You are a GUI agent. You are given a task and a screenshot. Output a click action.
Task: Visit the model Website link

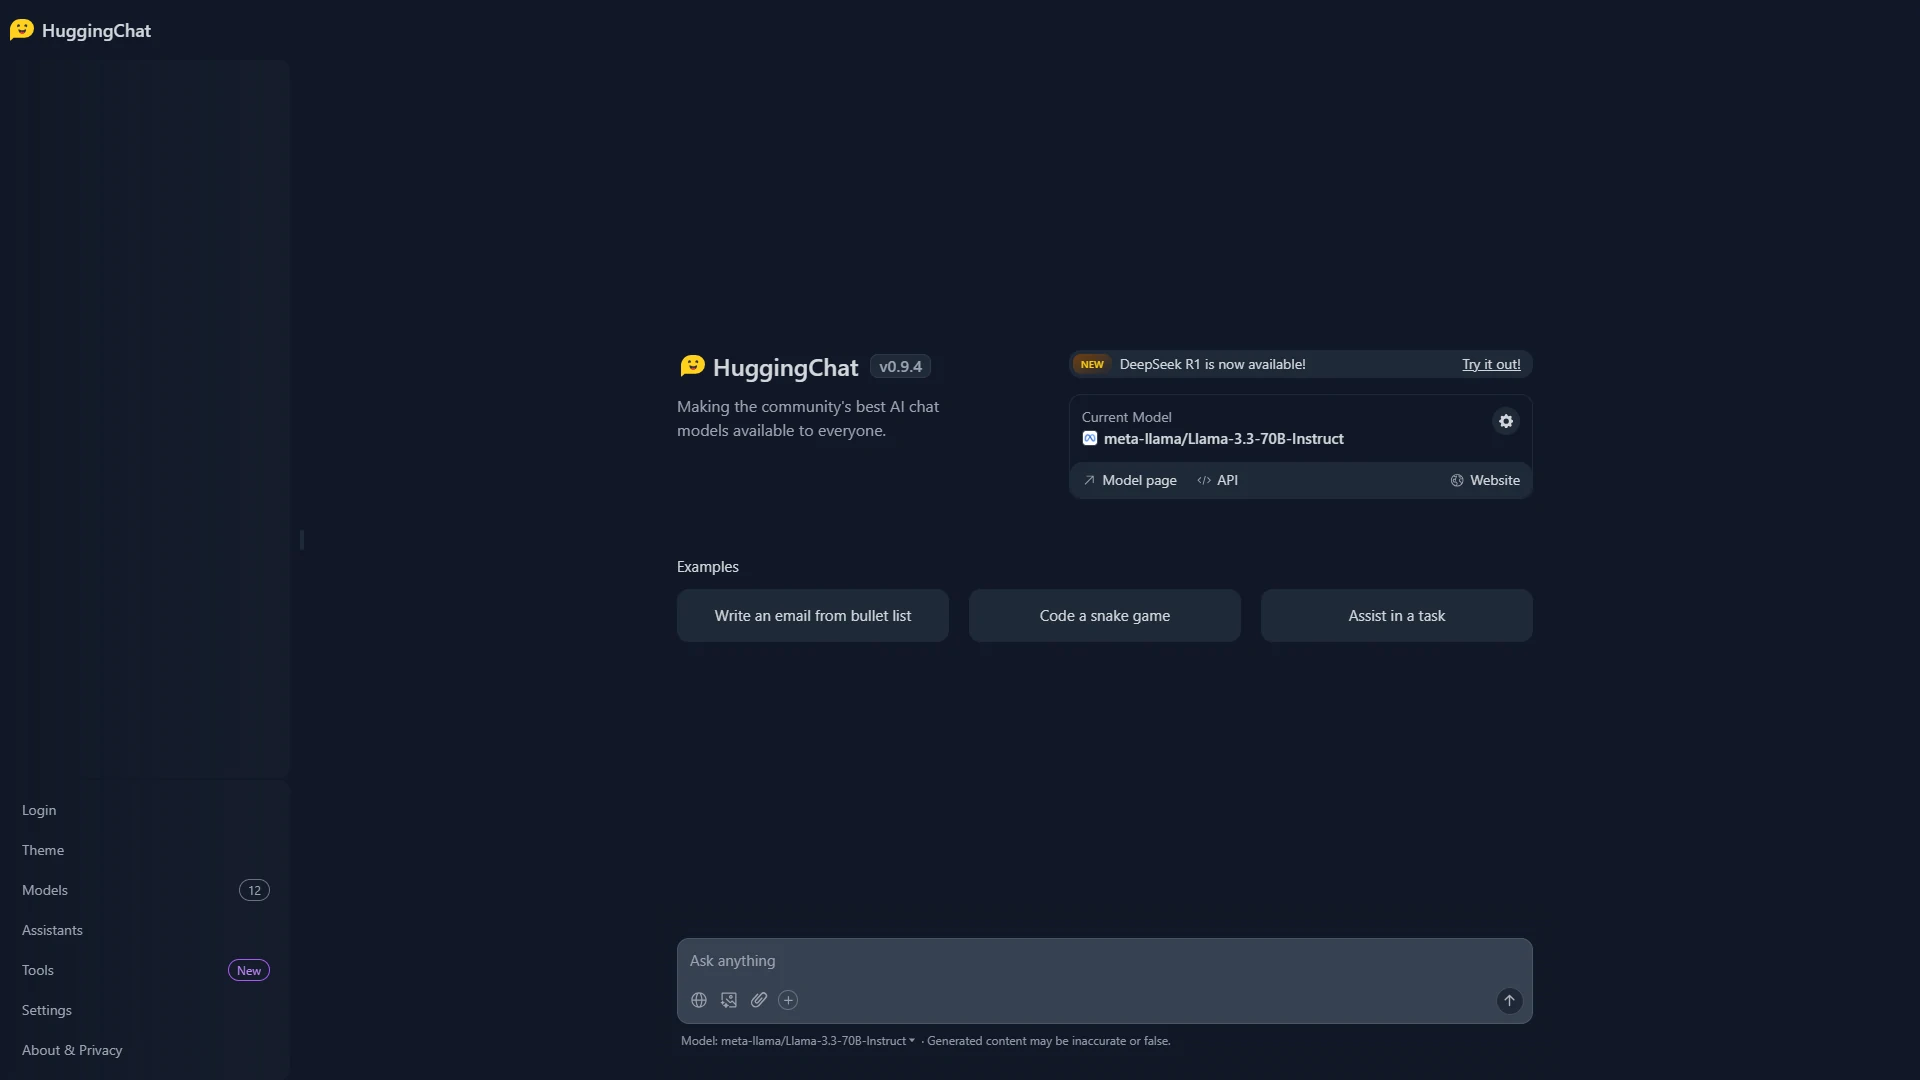(1485, 480)
